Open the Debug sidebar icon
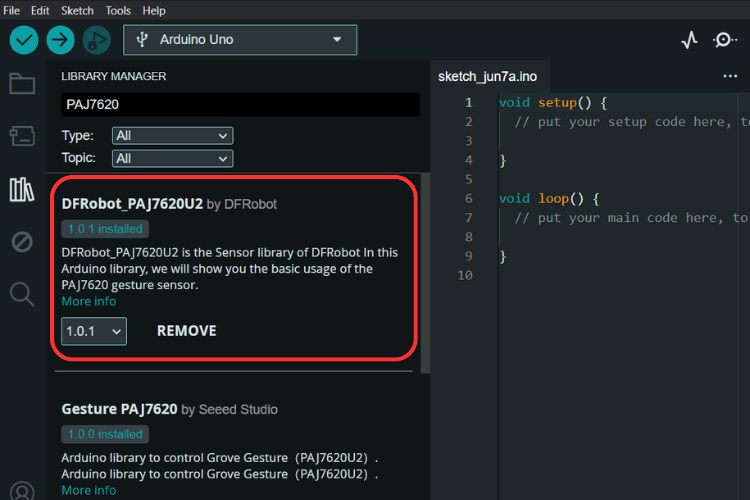 22,242
